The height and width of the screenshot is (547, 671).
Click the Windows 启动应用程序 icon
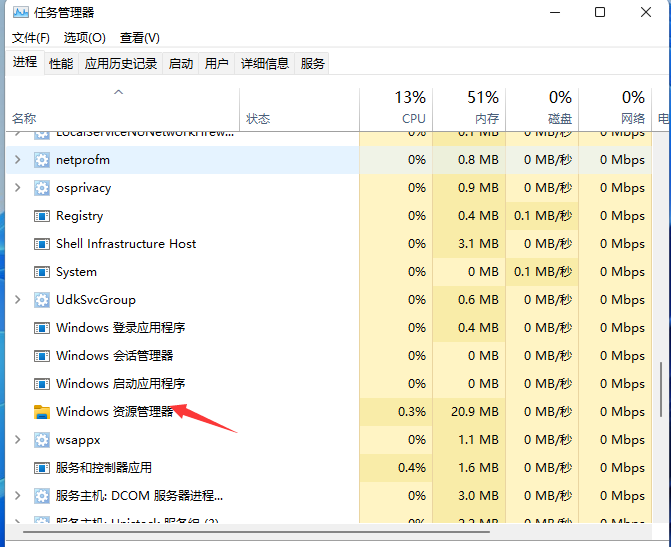[42, 384]
